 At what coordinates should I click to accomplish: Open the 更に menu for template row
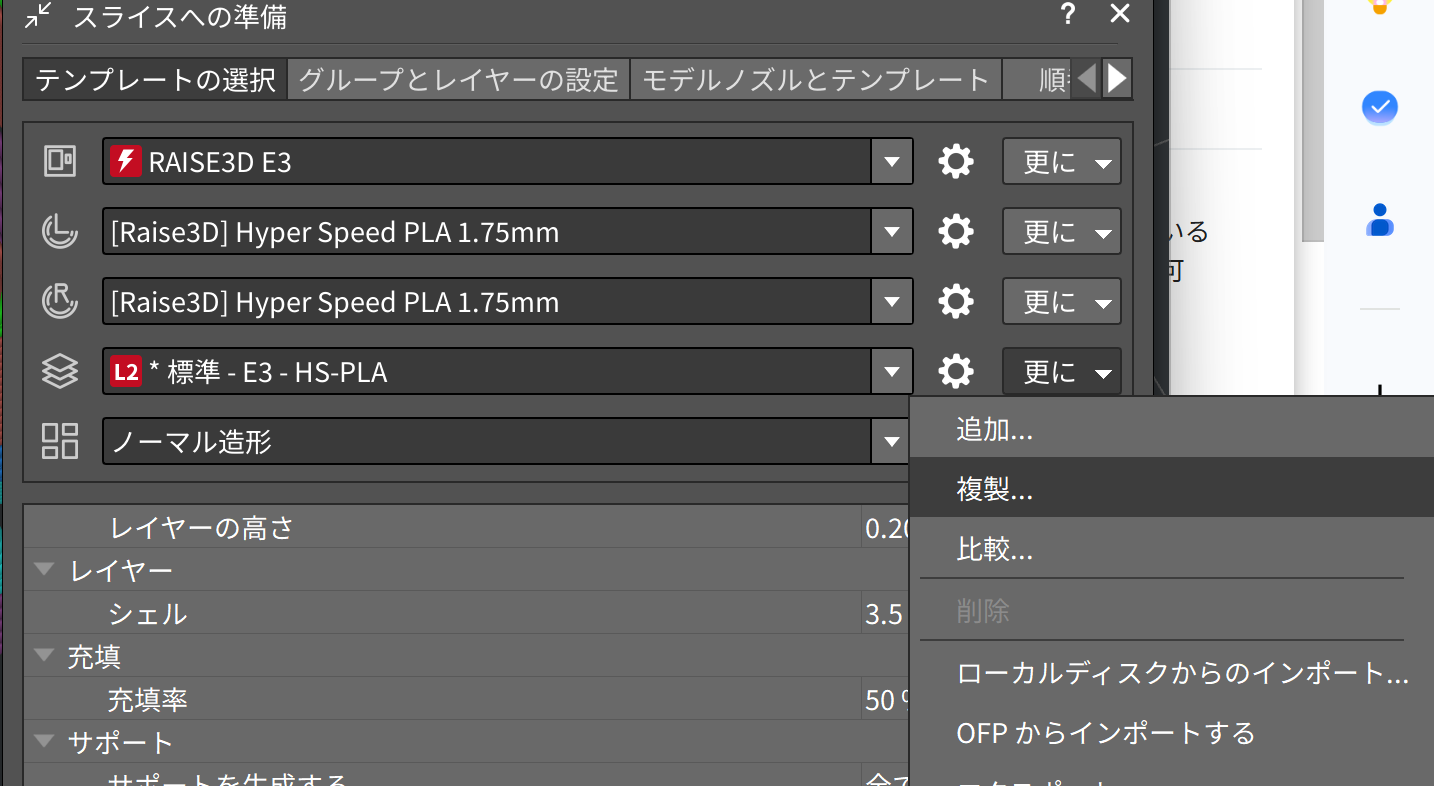[1062, 372]
